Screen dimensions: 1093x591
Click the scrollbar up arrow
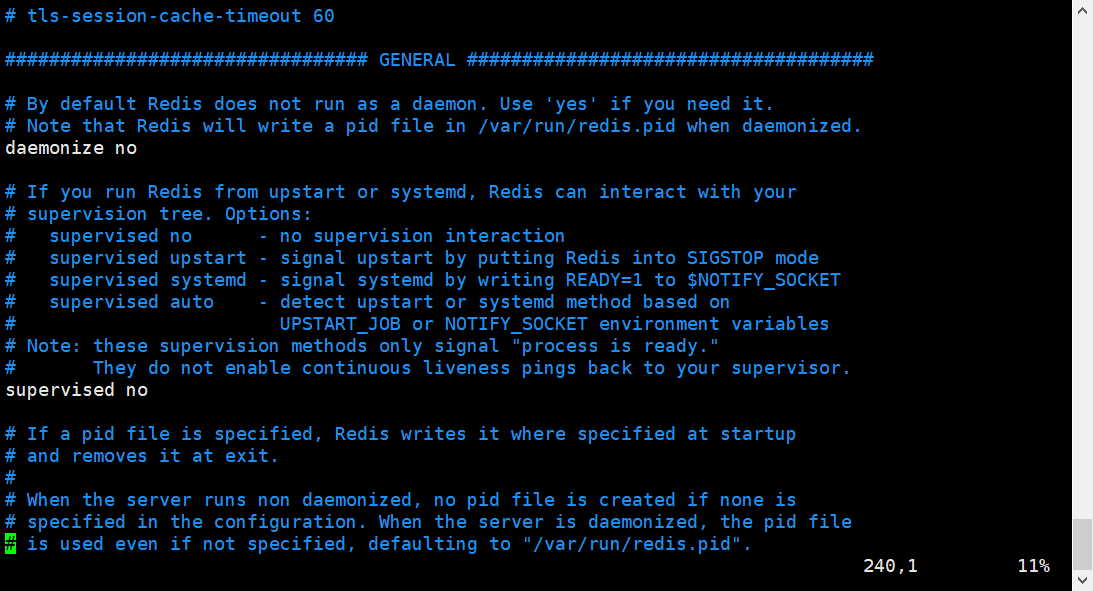tap(1082, 10)
